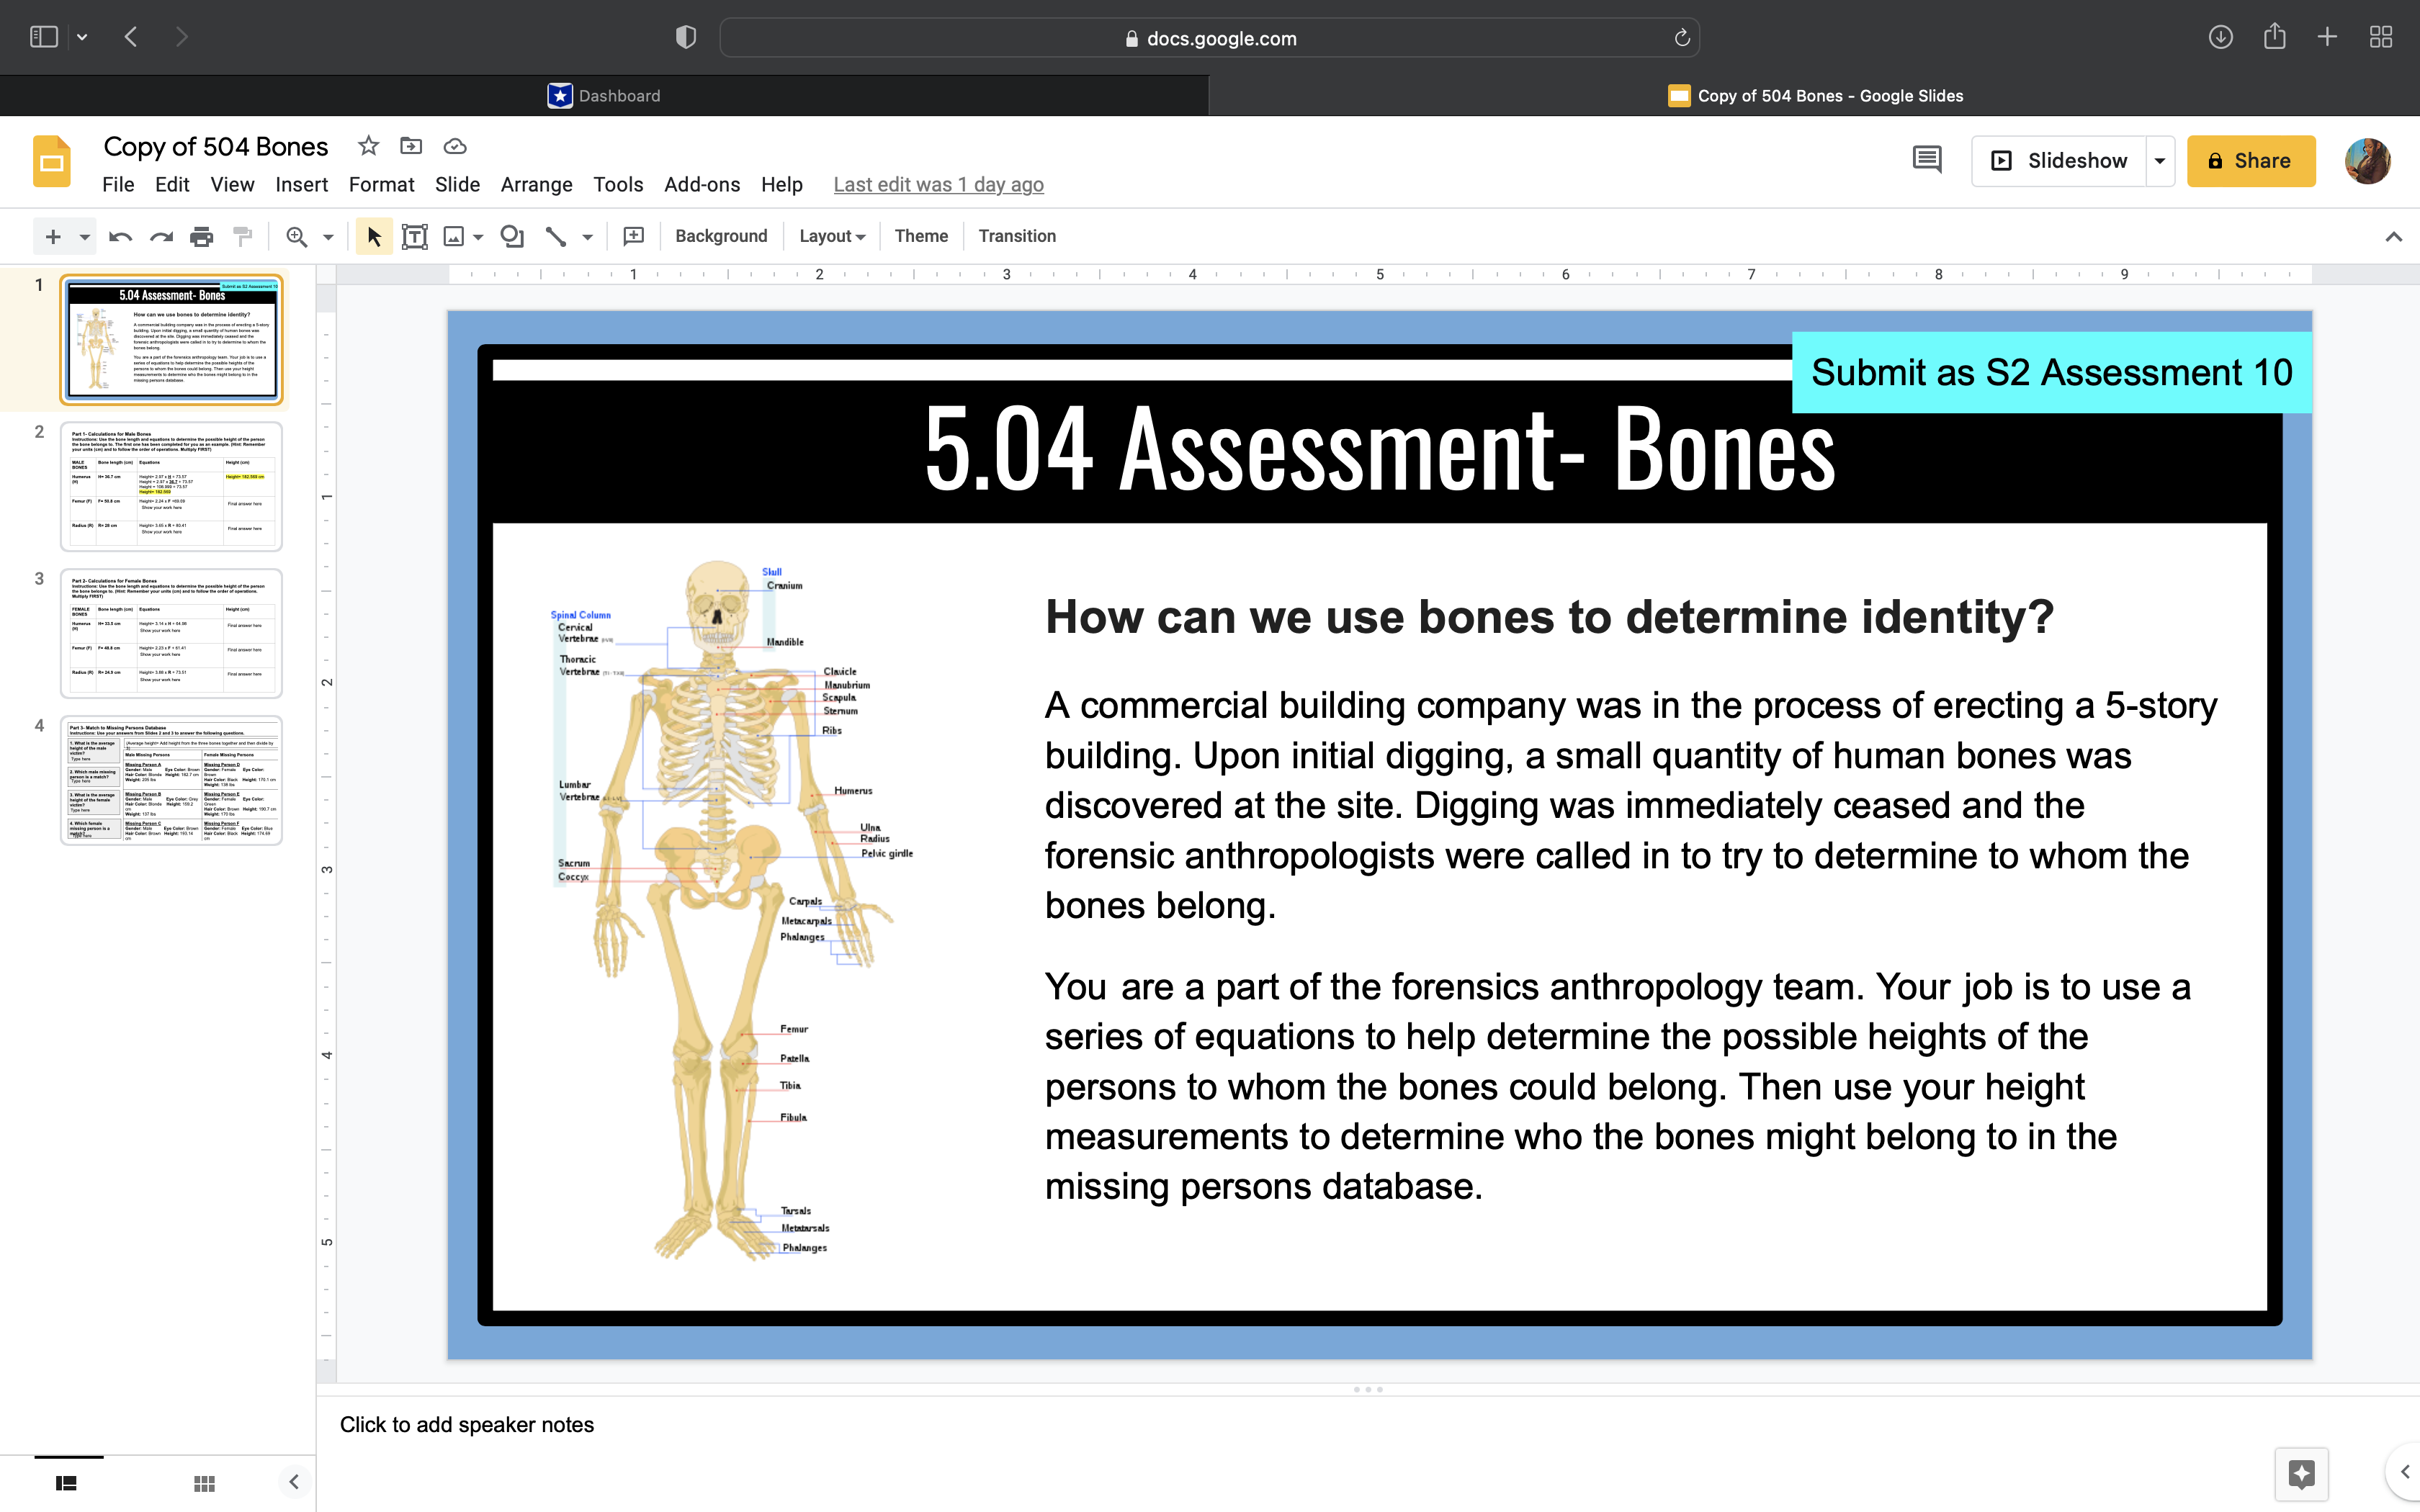Click the Share button
Screen dimensions: 2420x1512
tap(2250, 161)
